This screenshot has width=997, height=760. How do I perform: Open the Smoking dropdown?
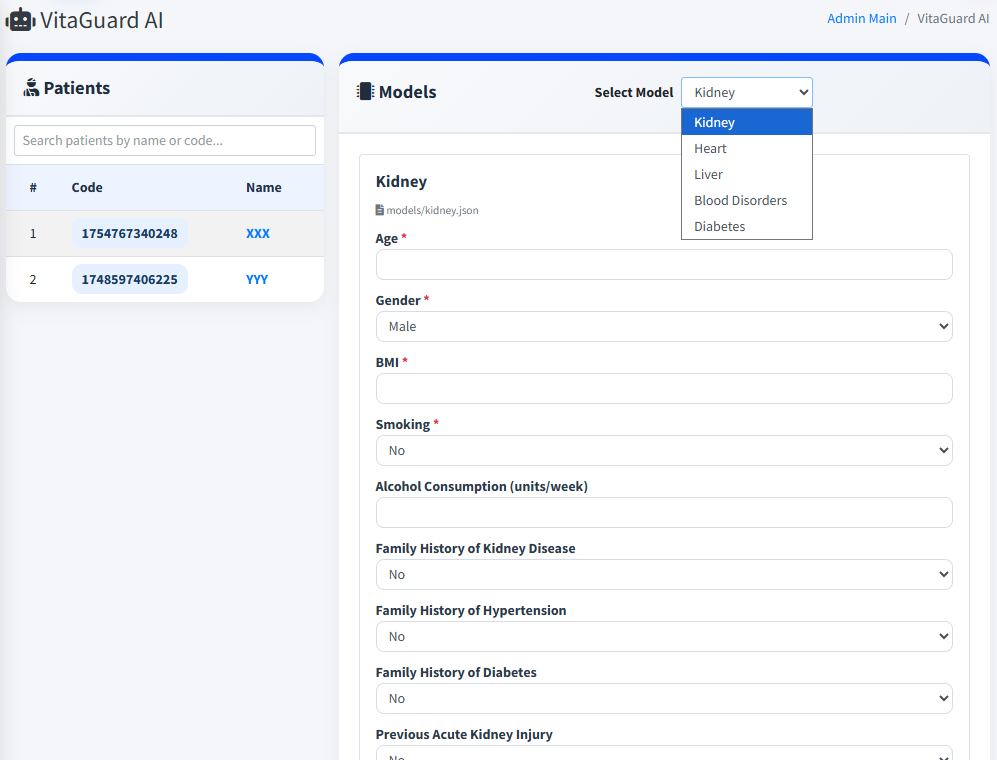click(663, 450)
